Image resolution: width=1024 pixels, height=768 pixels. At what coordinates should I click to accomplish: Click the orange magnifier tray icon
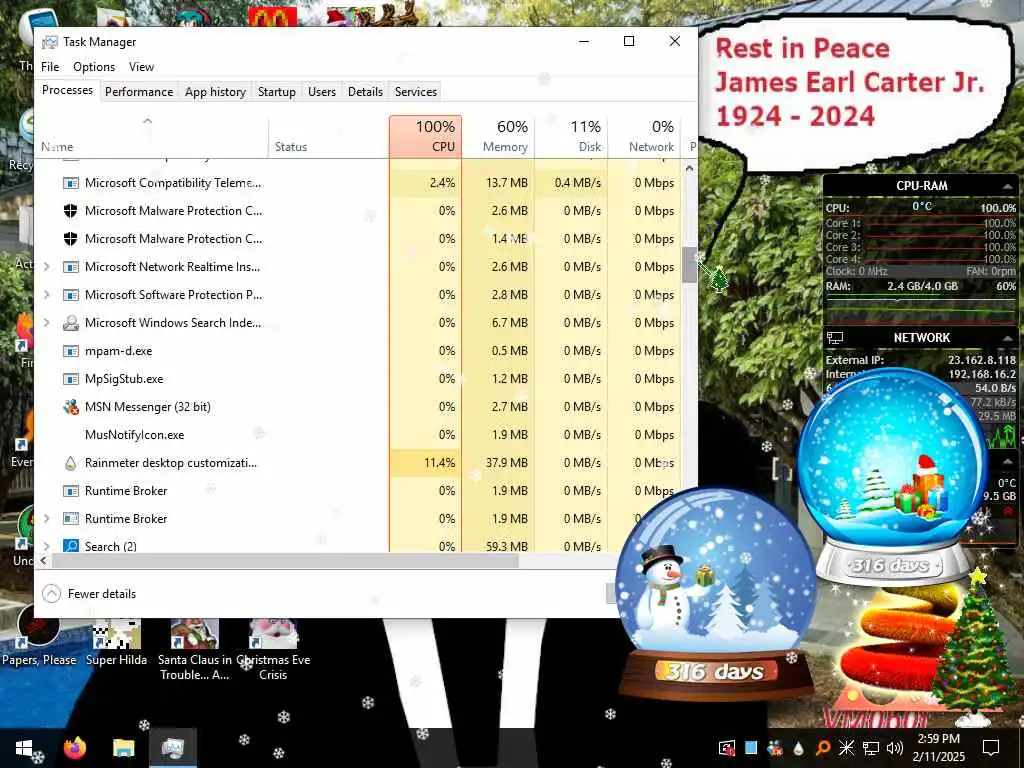pos(823,748)
